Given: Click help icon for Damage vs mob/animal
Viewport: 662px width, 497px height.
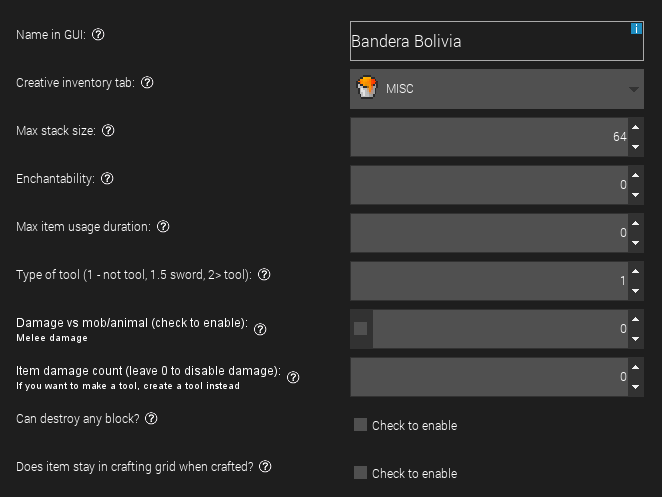Looking at the screenshot, I should tap(260, 329).
